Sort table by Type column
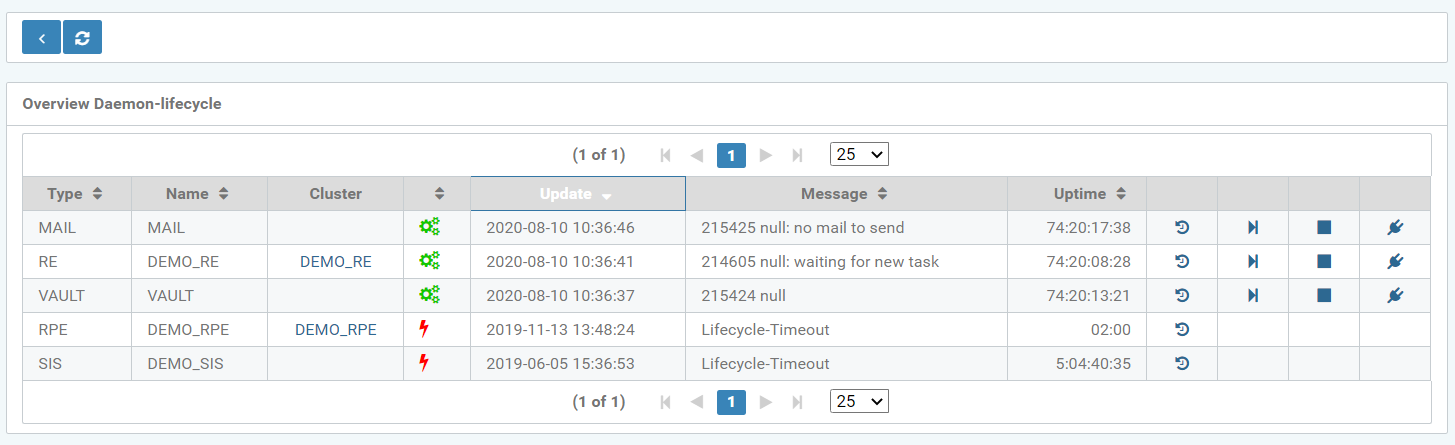 point(75,194)
